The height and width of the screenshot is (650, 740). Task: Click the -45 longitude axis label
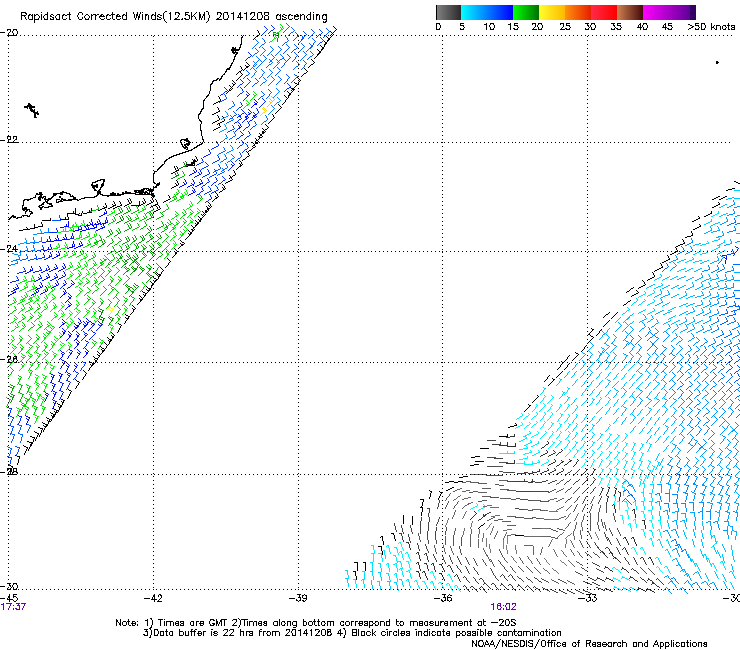click(x=9, y=598)
